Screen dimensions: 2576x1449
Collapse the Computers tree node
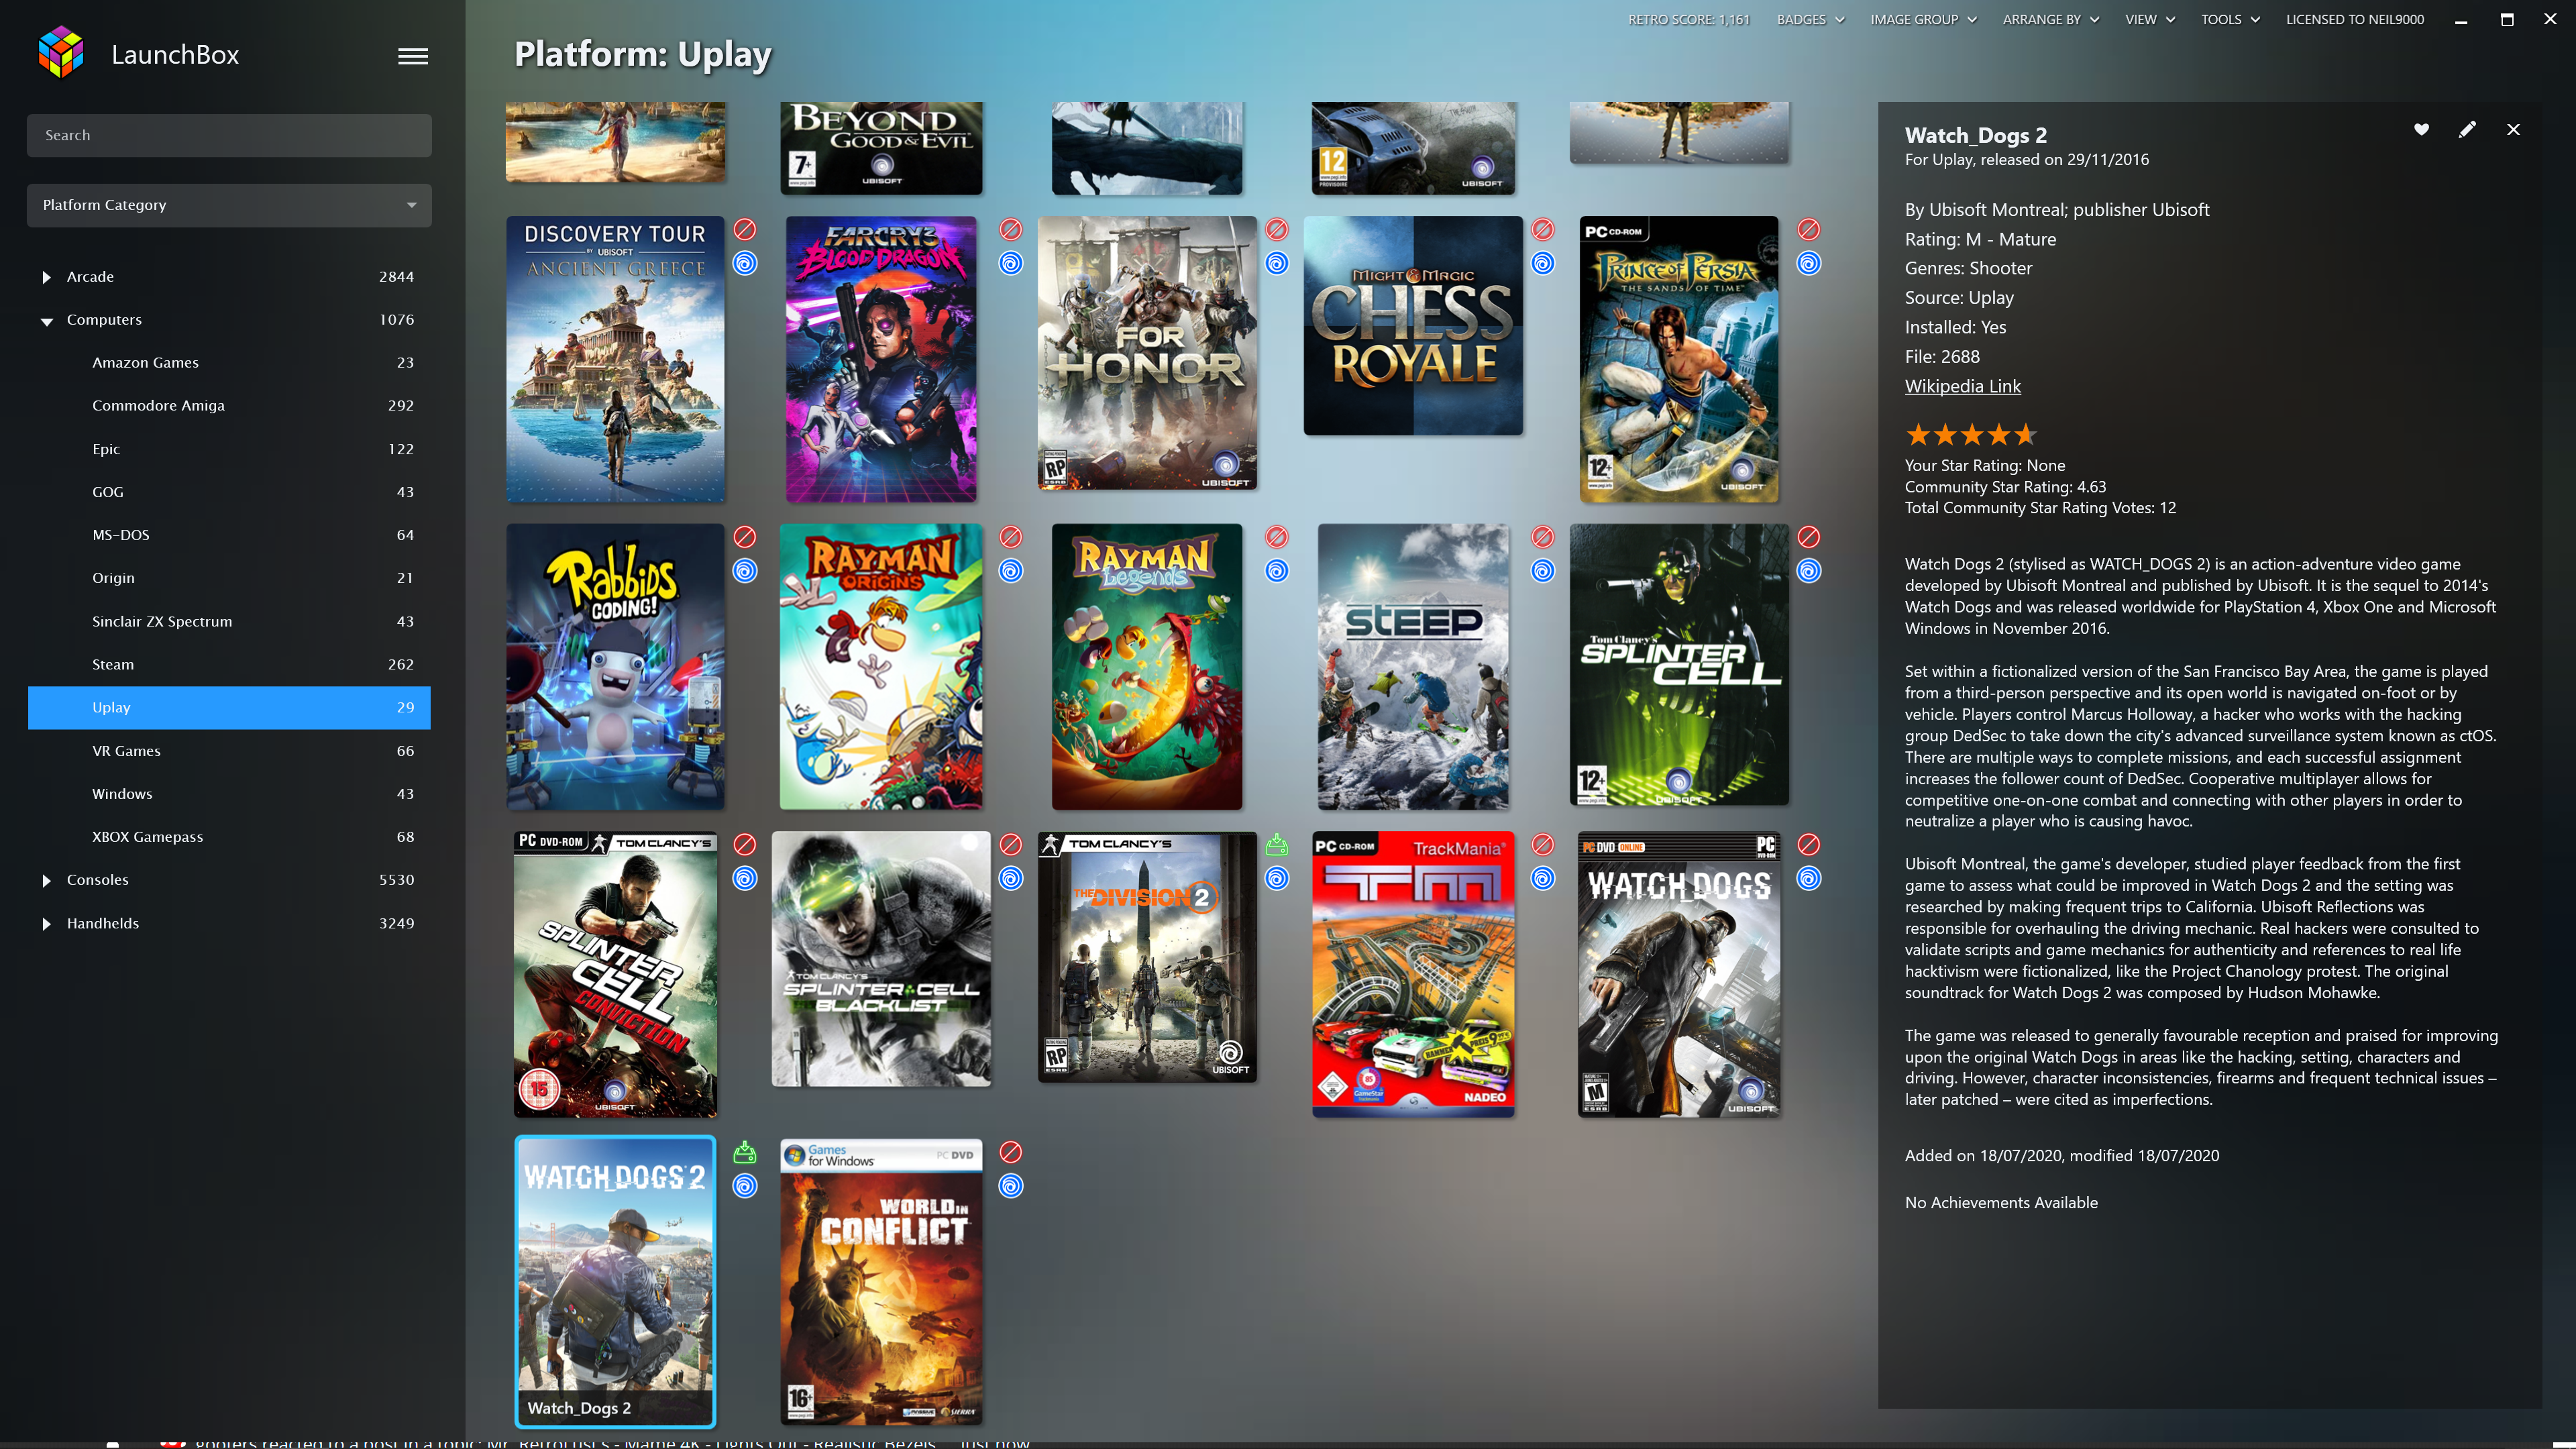click(46, 321)
